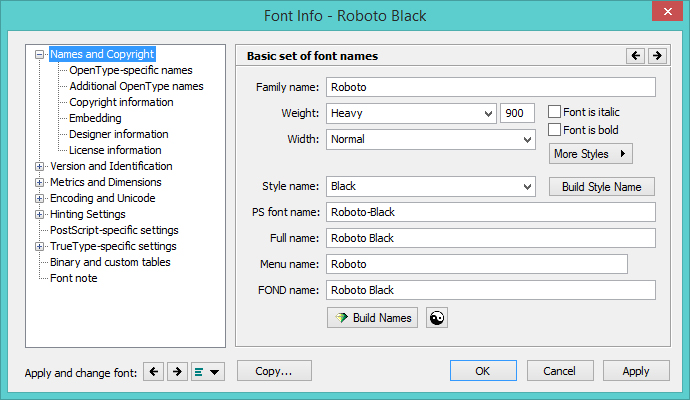The width and height of the screenshot is (690, 400).
Task: Click the Build Names button
Action: click(372, 318)
